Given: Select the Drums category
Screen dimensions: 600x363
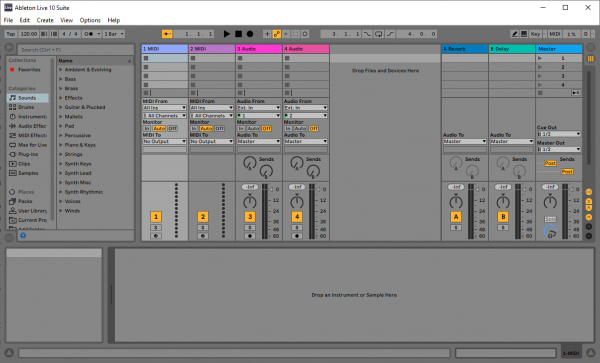Looking at the screenshot, I should 27,107.
